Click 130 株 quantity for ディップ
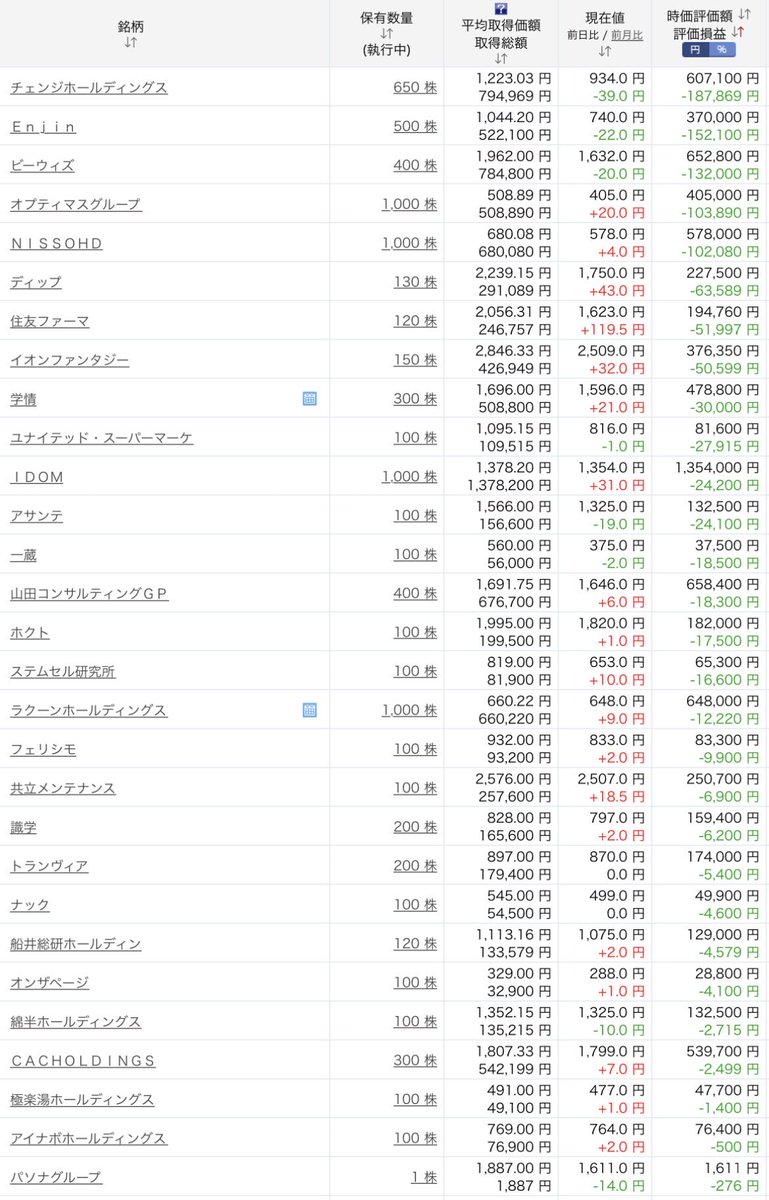Image resolution: width=769 pixels, height=1200 pixels. (x=415, y=282)
